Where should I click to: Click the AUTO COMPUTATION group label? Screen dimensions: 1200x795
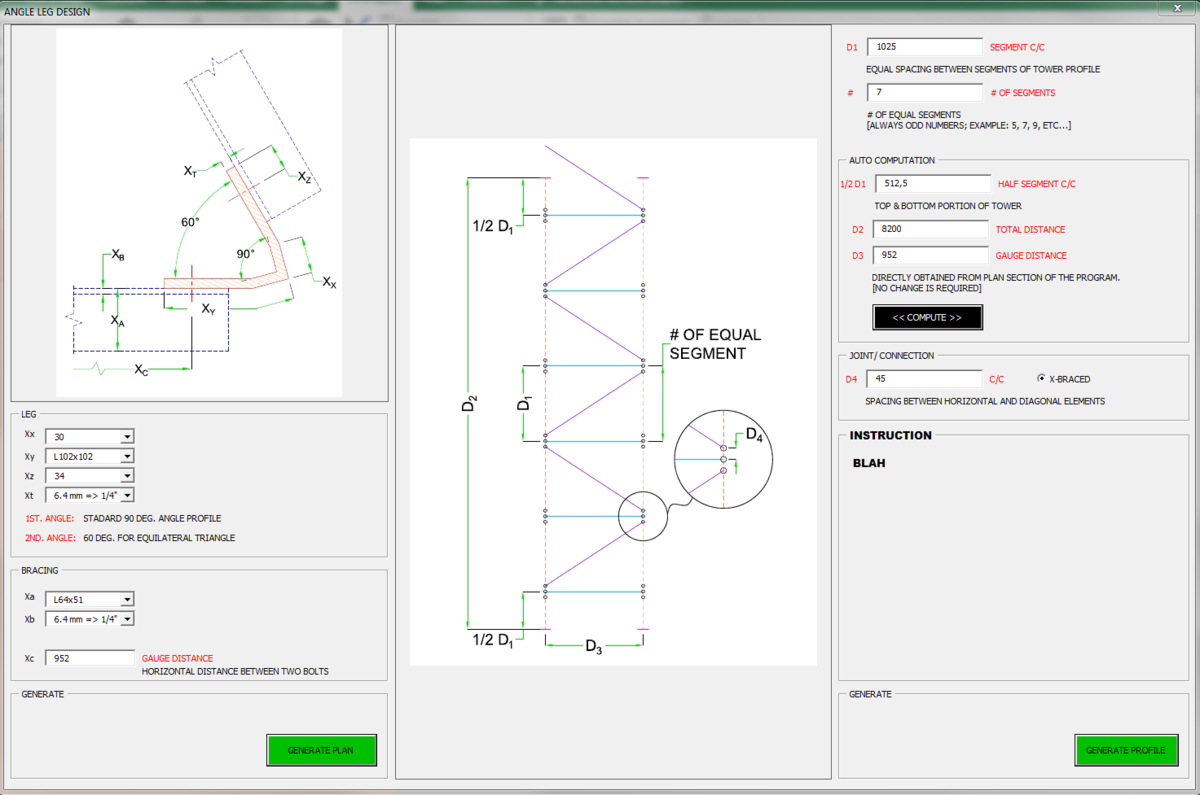(x=892, y=160)
